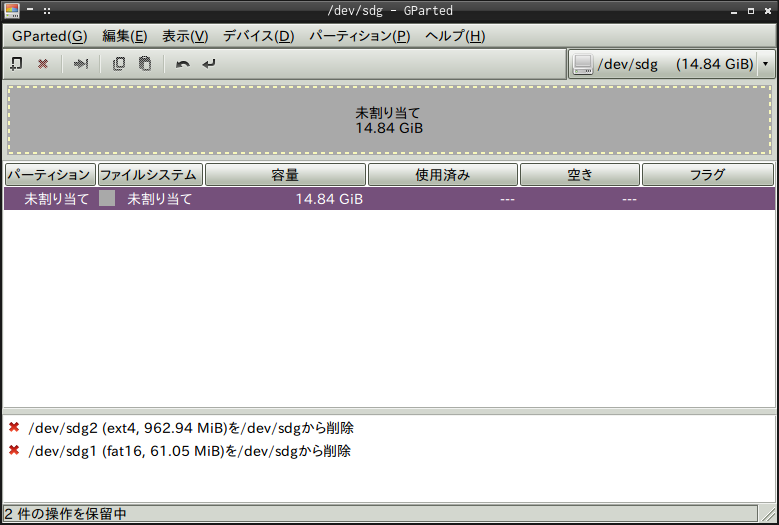The height and width of the screenshot is (525, 779).
Task: Select the 未割り当て row in partition list
Action: pyautogui.click(x=390, y=199)
